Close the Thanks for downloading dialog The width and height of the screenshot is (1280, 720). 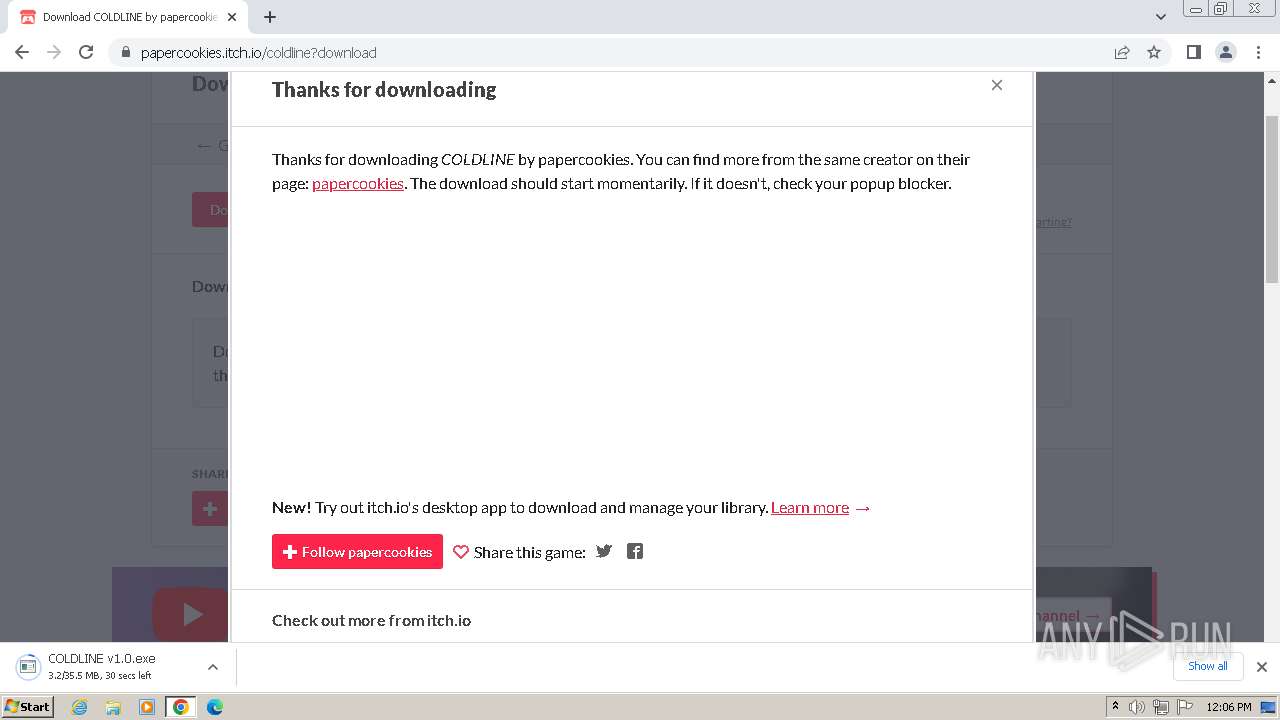pos(996,85)
